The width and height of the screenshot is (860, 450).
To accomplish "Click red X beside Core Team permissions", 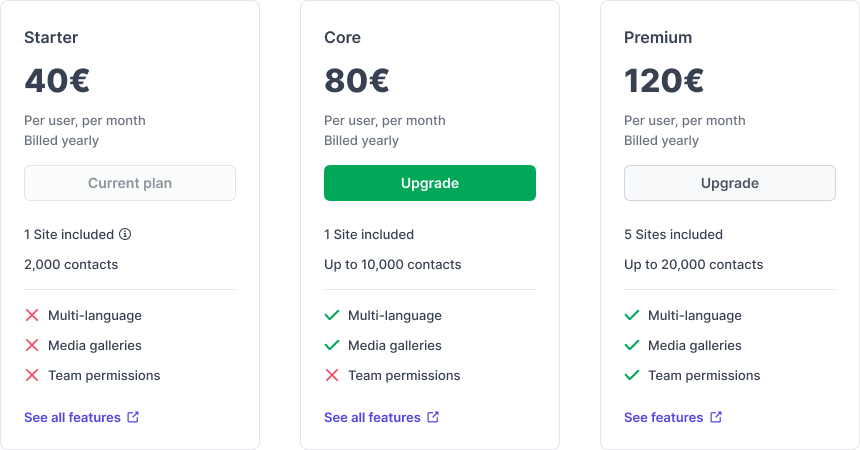I will pyautogui.click(x=332, y=375).
